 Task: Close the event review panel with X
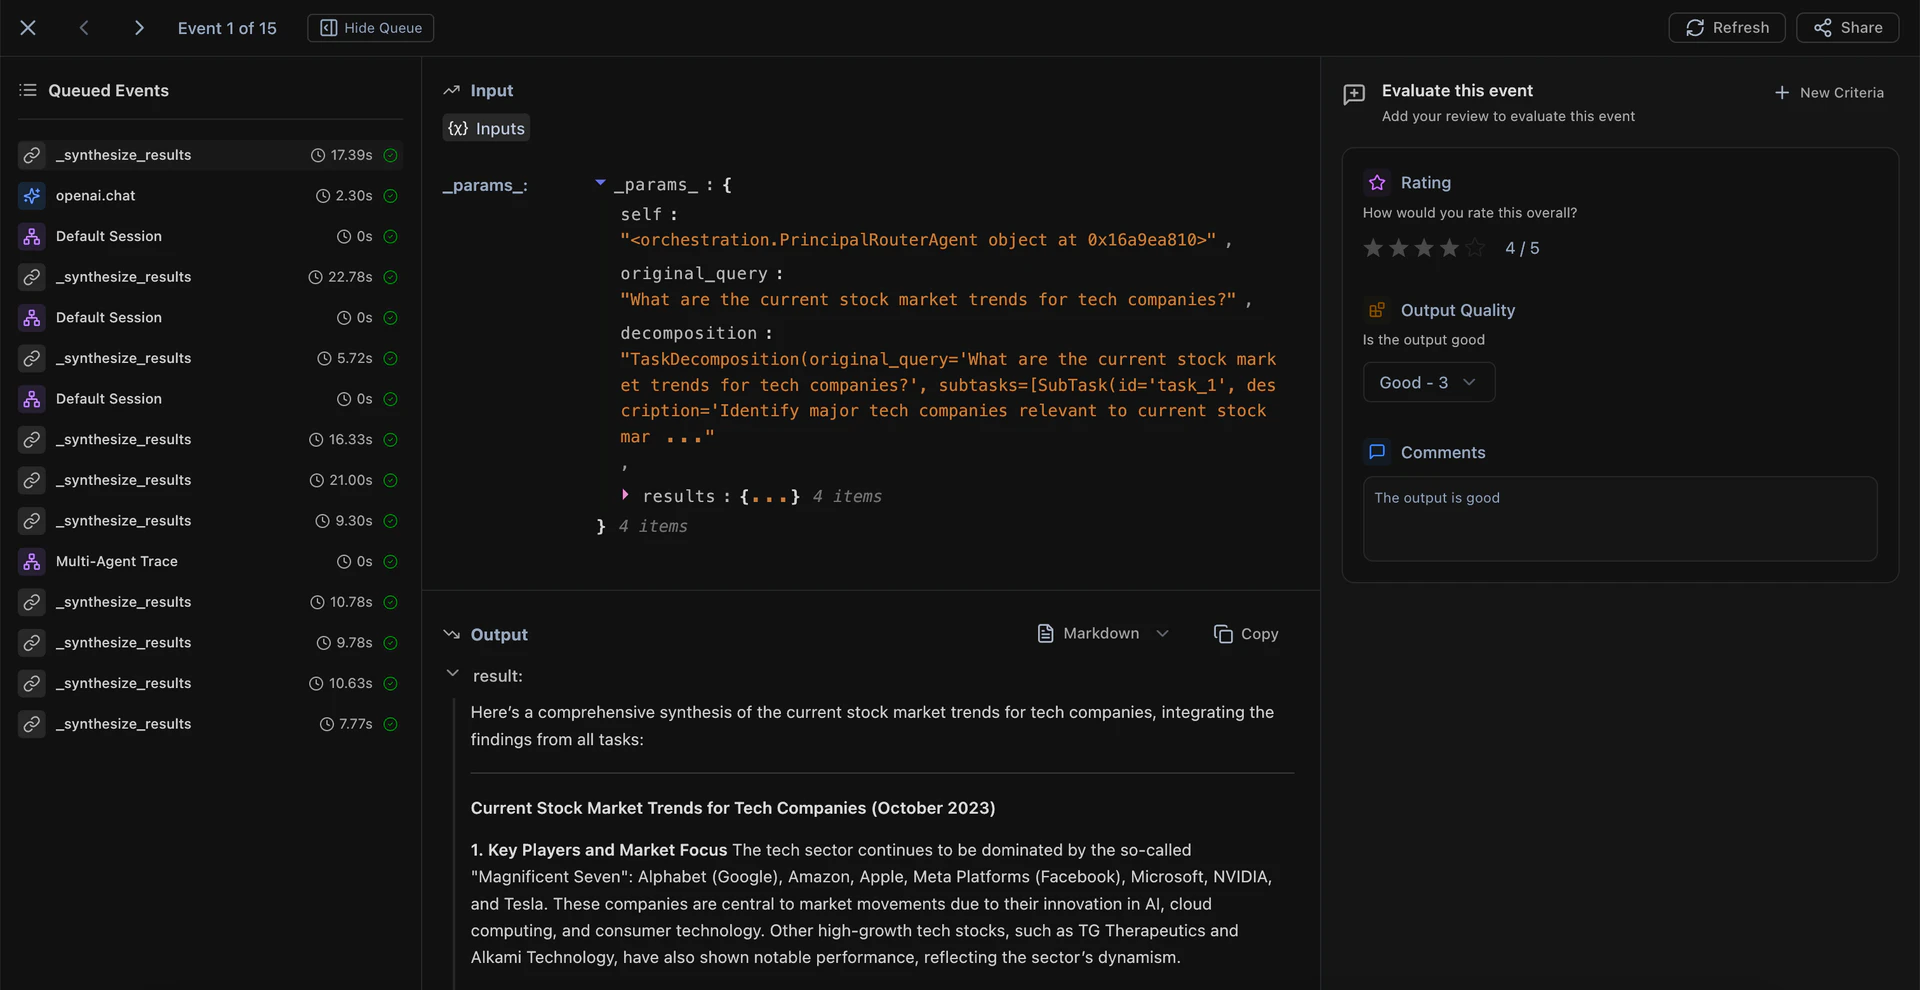coord(28,28)
